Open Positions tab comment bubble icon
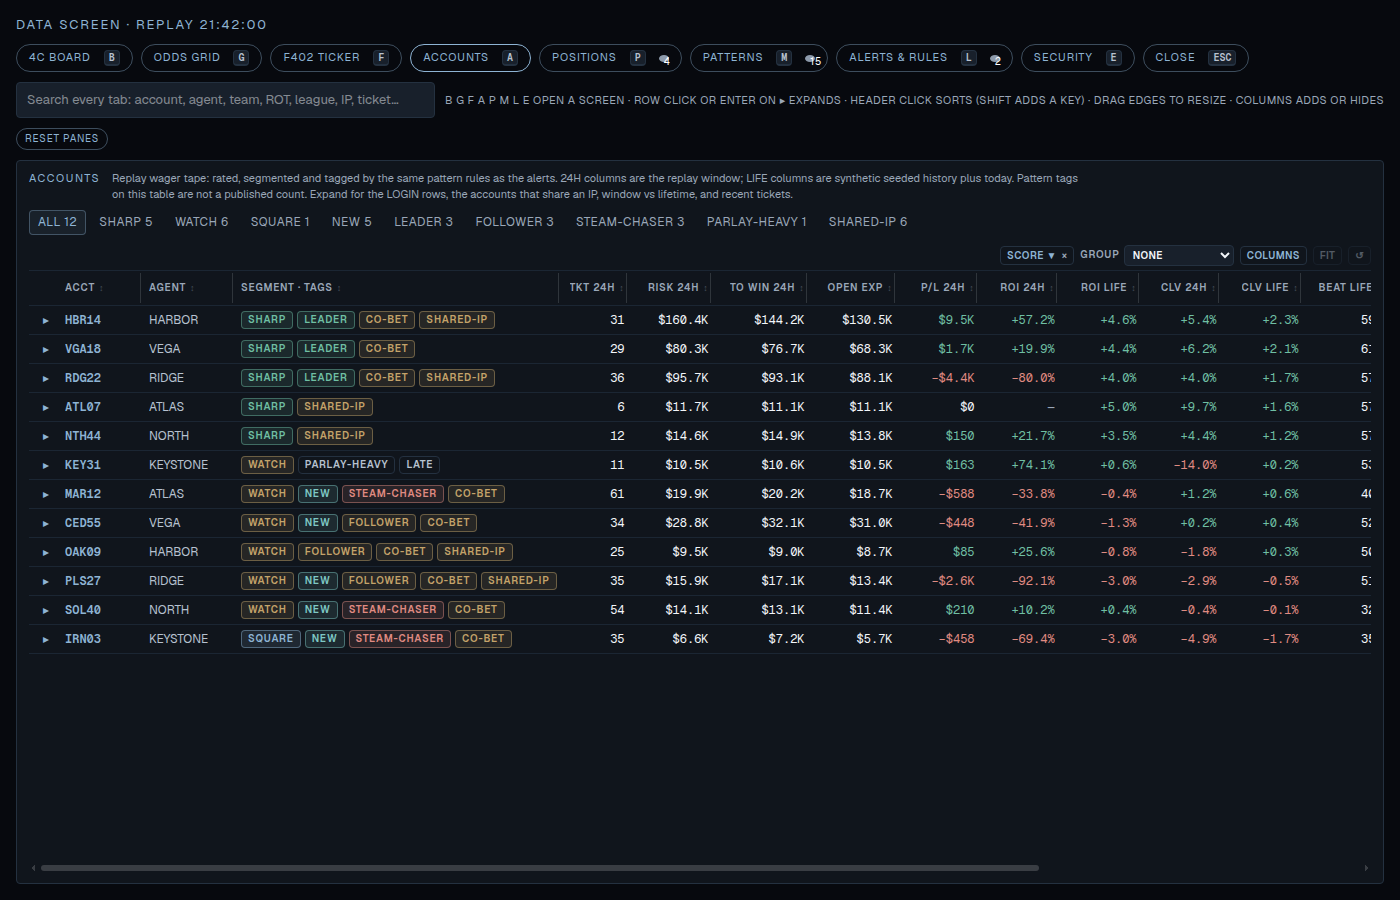 point(664,59)
